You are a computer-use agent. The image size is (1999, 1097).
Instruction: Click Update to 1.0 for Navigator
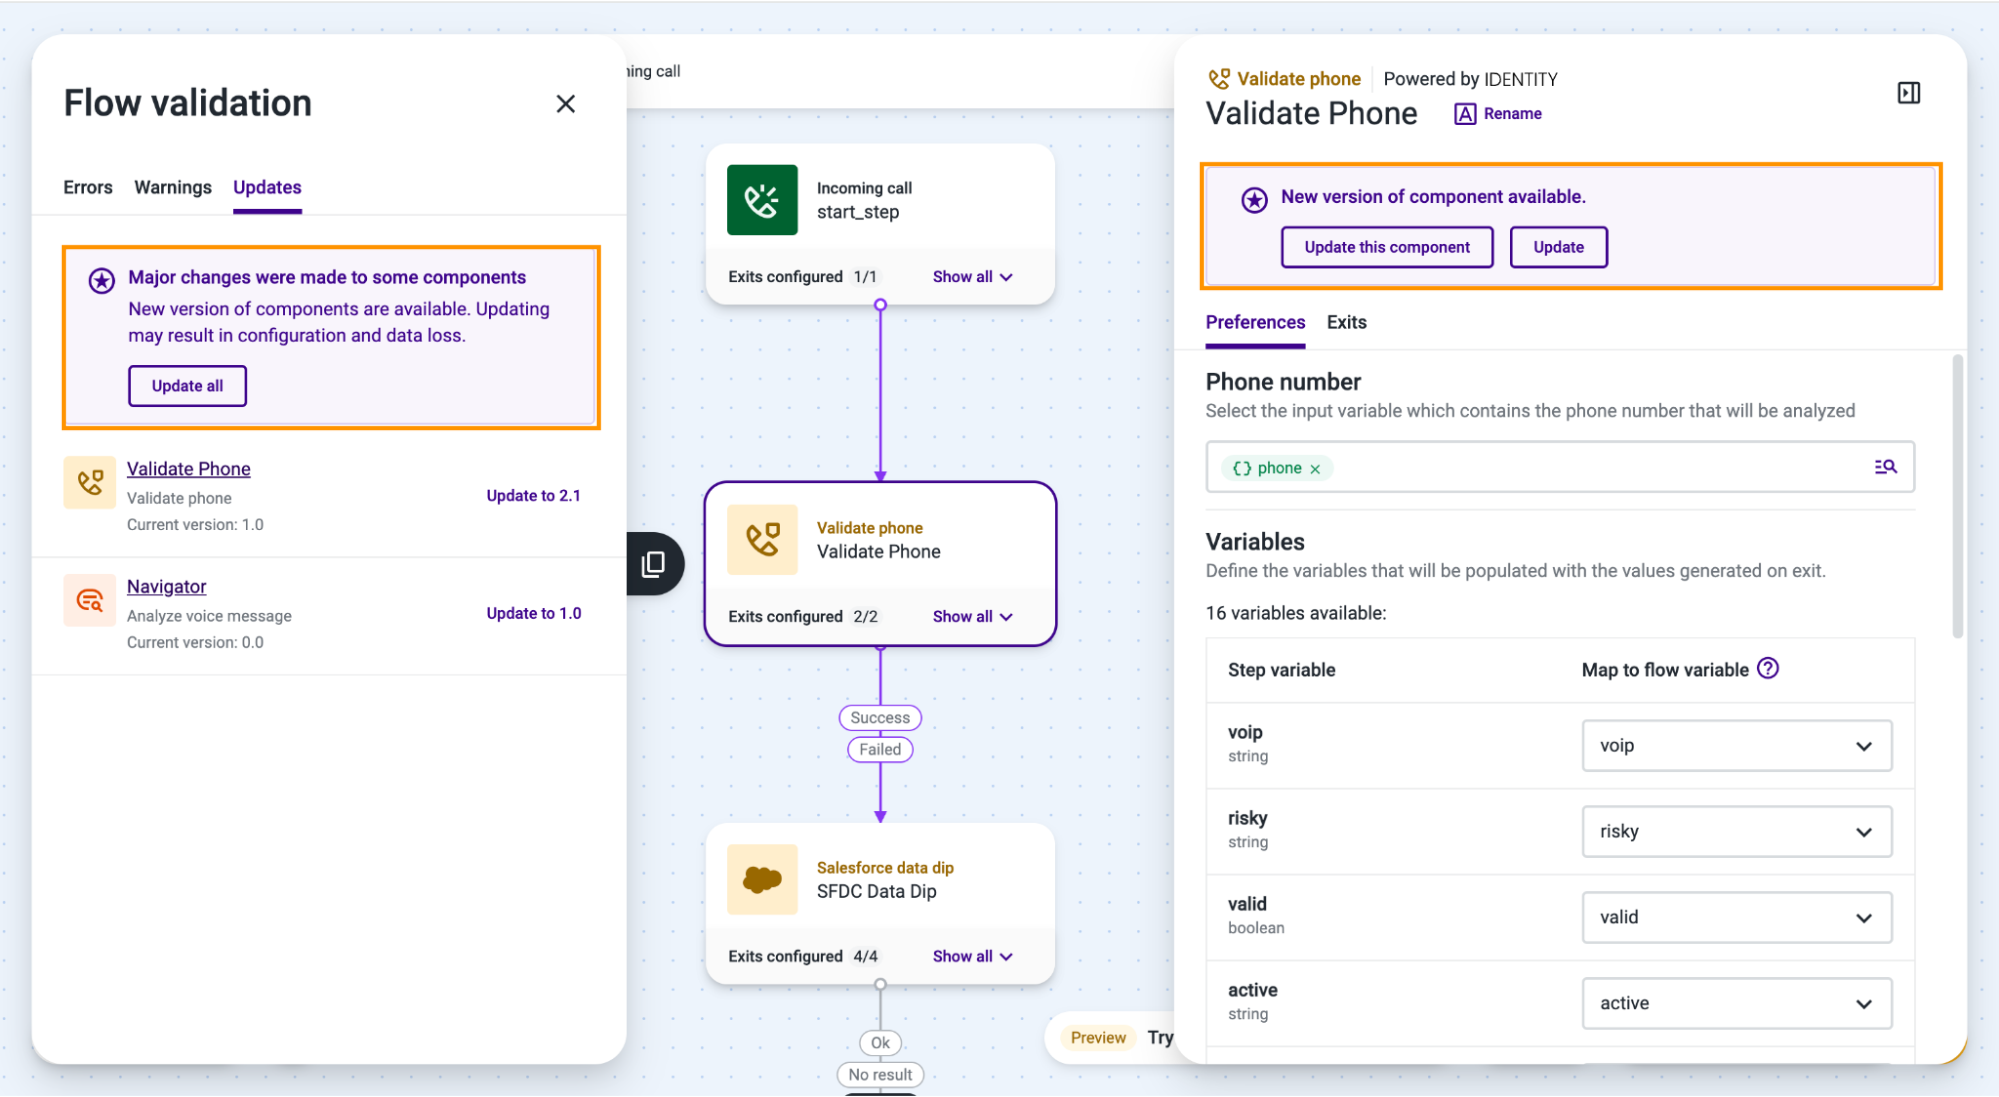[x=533, y=614]
